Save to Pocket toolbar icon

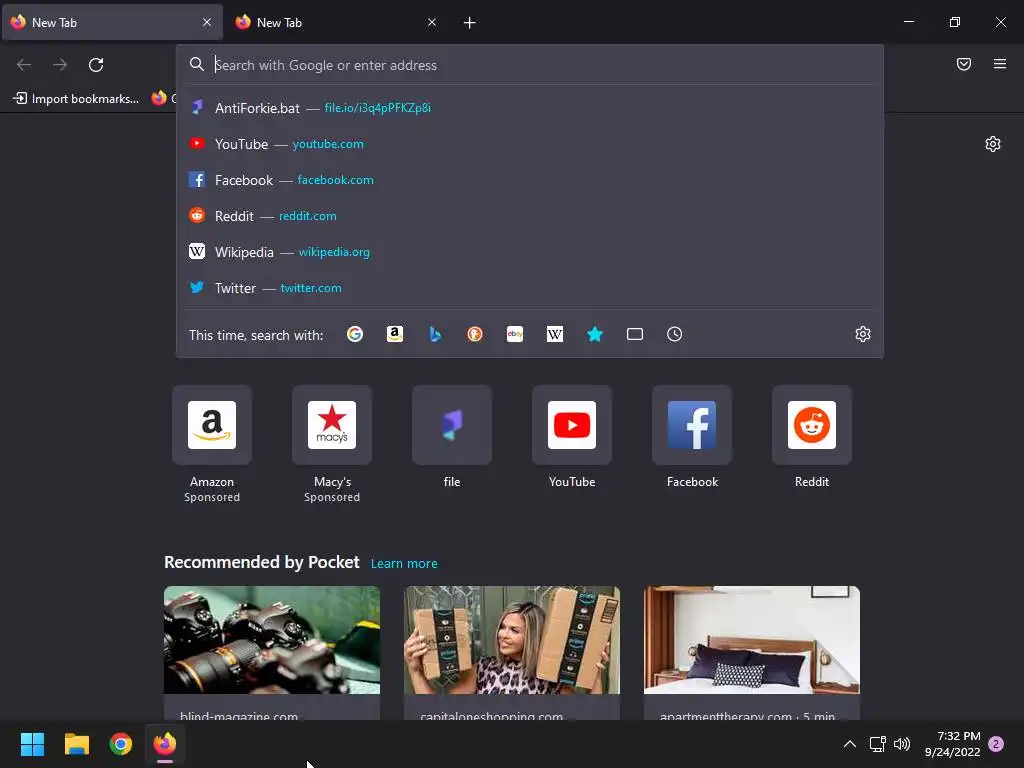[x=963, y=64]
